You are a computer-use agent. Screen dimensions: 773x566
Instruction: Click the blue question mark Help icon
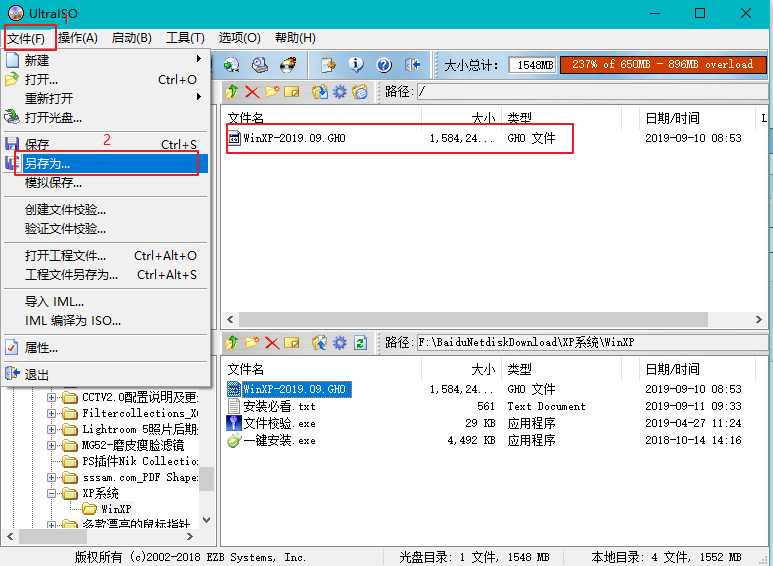(x=384, y=65)
